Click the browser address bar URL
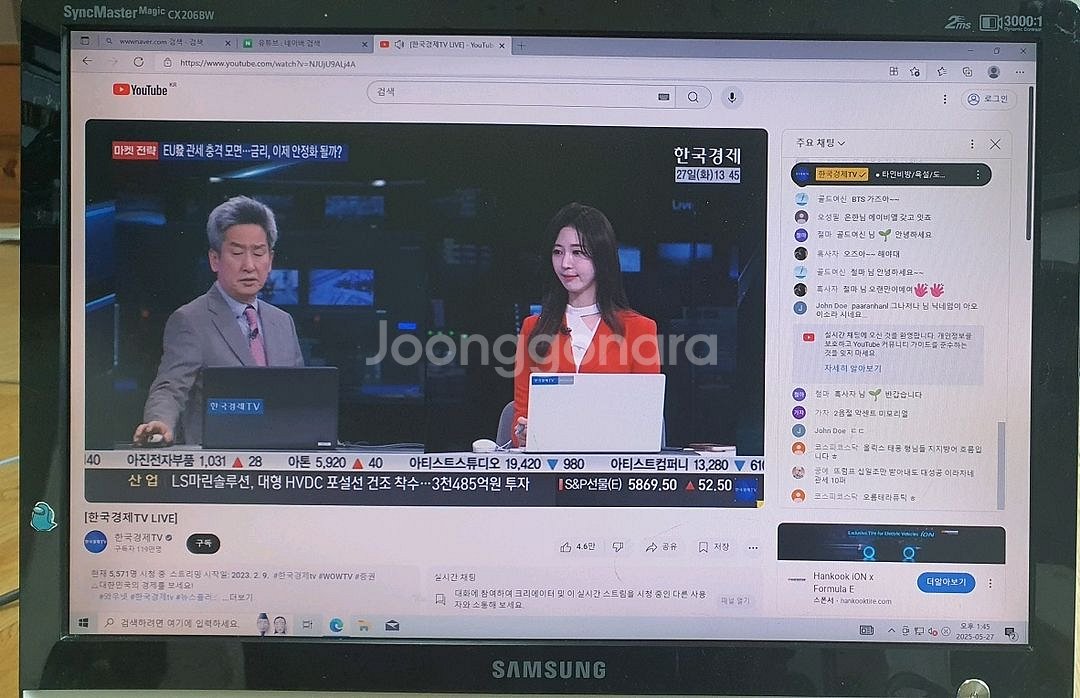This screenshot has width=1080, height=698. coord(268,63)
